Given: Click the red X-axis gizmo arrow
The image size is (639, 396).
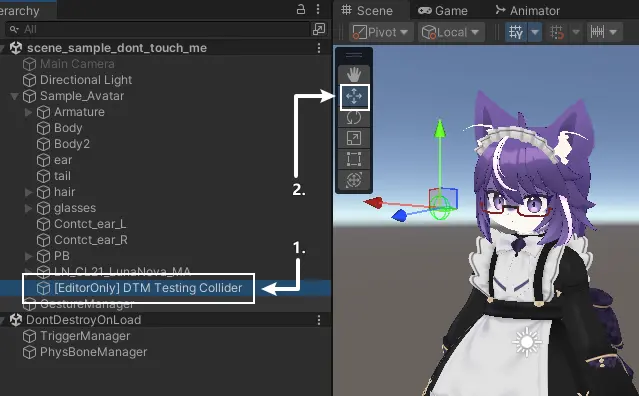Looking at the screenshot, I should (373, 202).
